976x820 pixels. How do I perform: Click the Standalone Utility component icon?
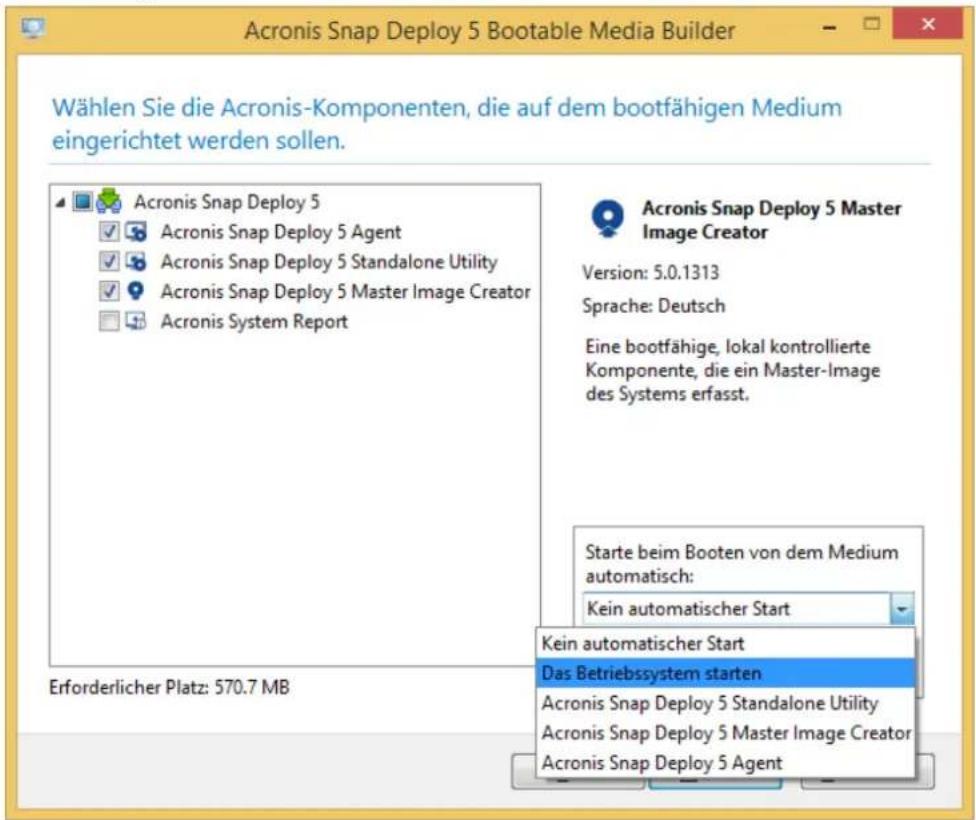click(x=136, y=262)
